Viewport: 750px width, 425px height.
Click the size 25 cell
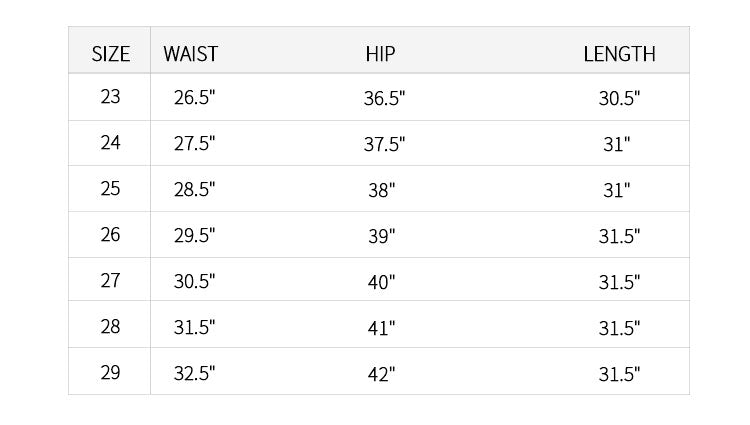(x=111, y=189)
